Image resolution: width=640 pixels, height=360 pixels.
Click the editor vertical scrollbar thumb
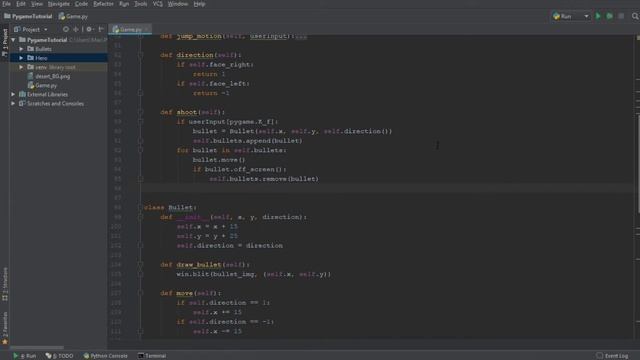tap(638, 163)
